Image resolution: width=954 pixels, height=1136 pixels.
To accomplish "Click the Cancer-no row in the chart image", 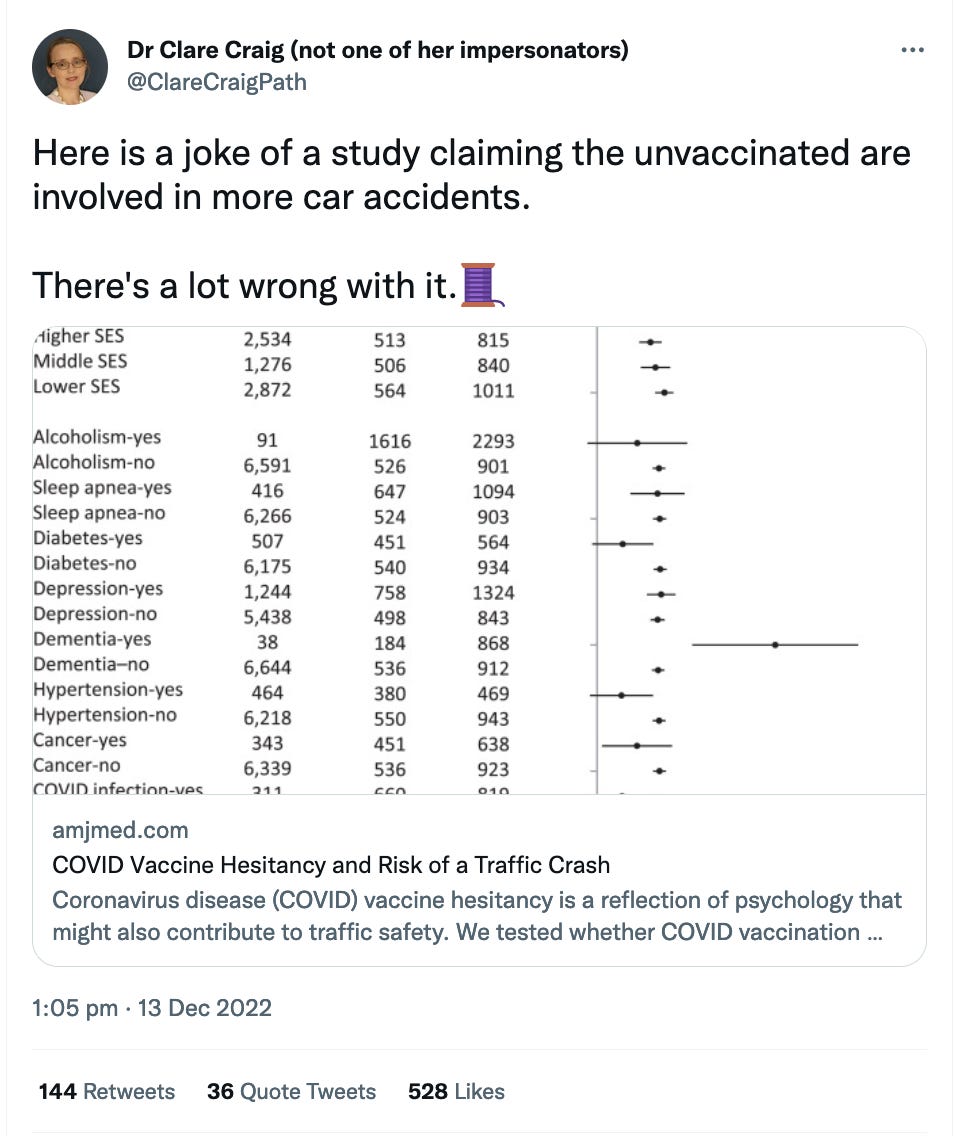I will (77, 766).
